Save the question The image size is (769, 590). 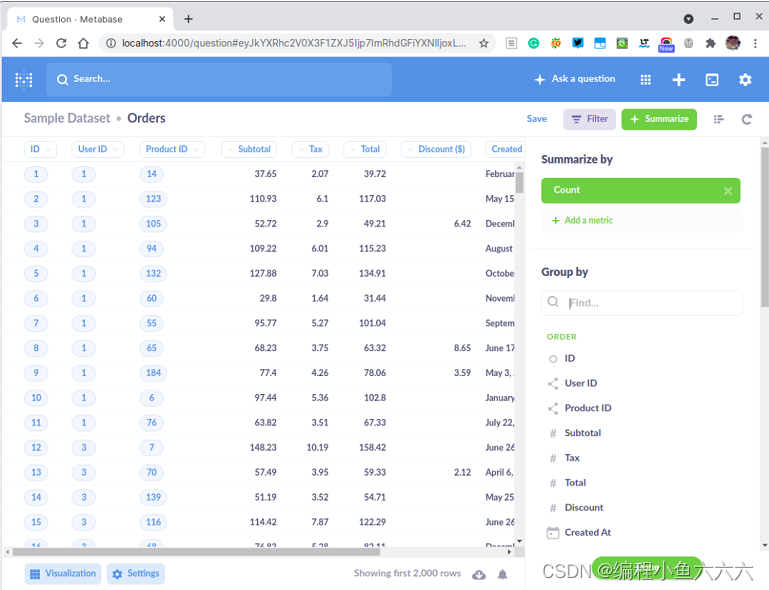click(537, 119)
